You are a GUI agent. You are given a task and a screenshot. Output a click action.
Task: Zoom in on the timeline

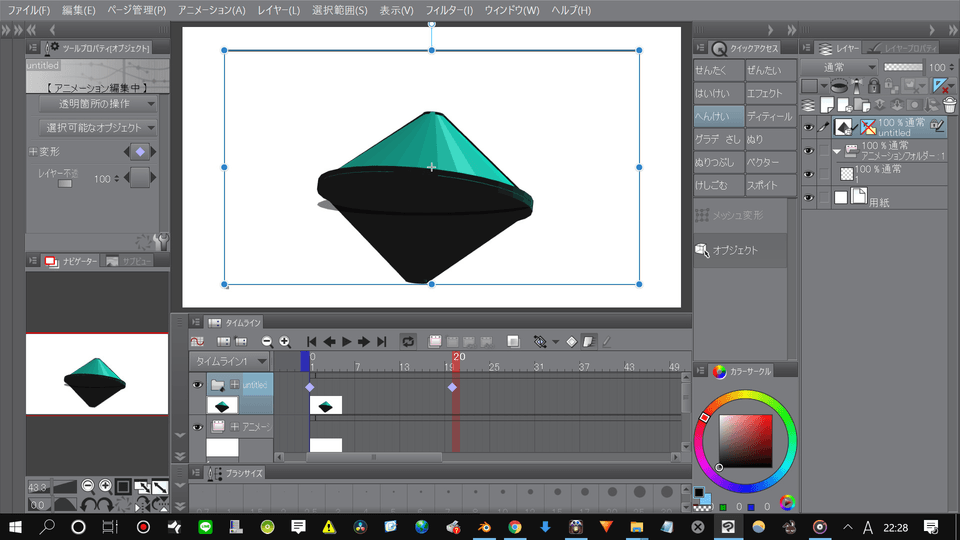[x=285, y=341]
